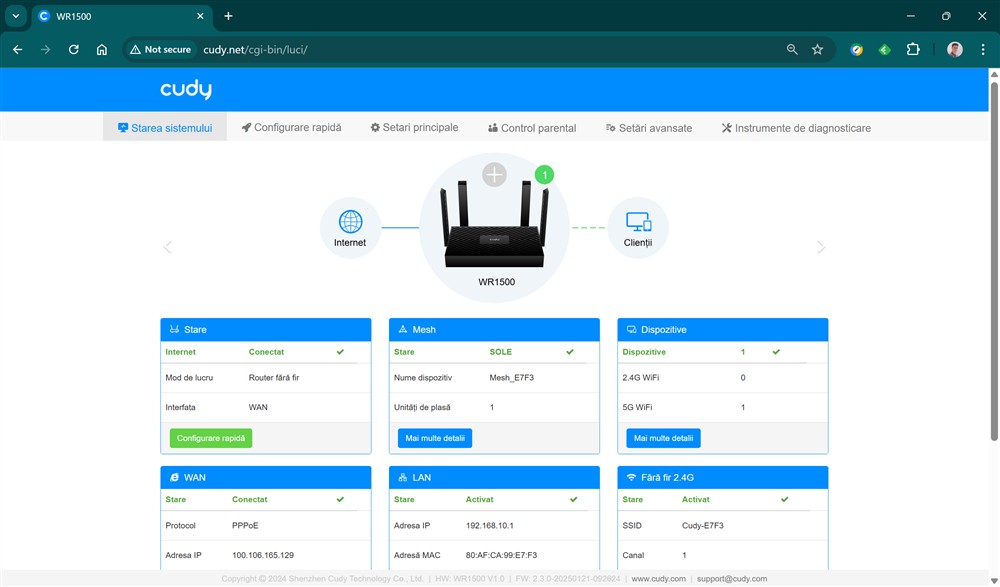Click the green Configurare rapidă button
This screenshot has height=587, width=1000.
click(211, 438)
